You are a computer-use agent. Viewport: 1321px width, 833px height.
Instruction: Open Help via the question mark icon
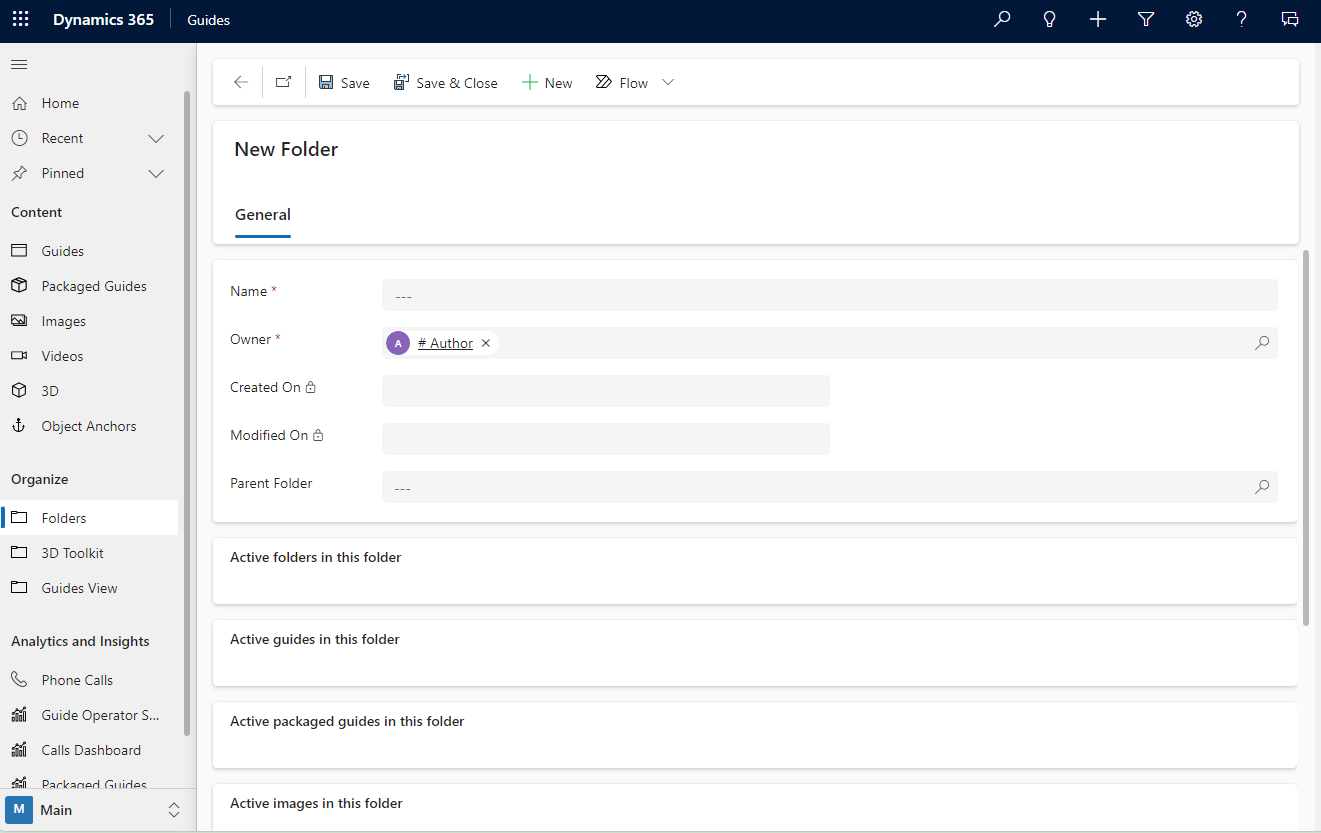[1241, 19]
